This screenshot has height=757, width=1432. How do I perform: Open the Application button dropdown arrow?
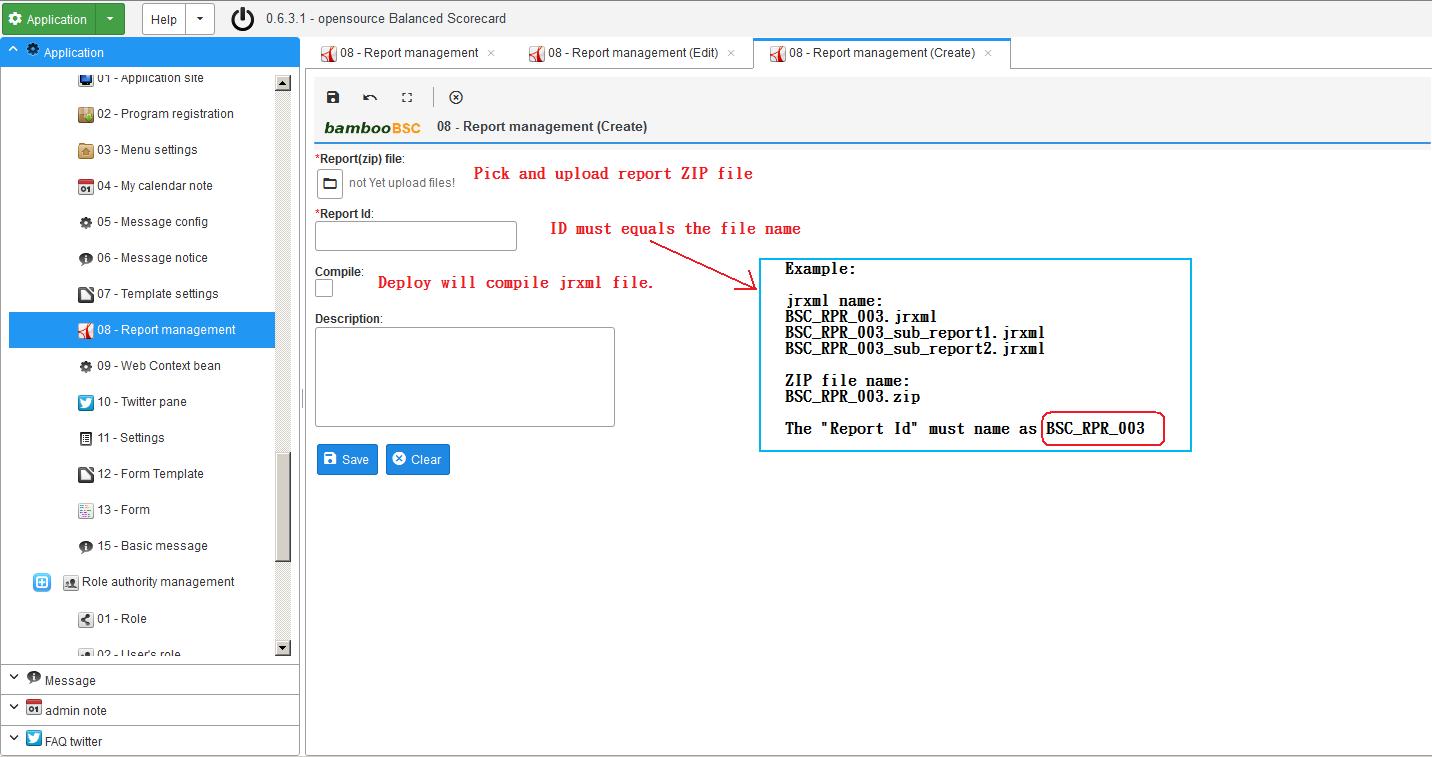pyautogui.click(x=110, y=19)
